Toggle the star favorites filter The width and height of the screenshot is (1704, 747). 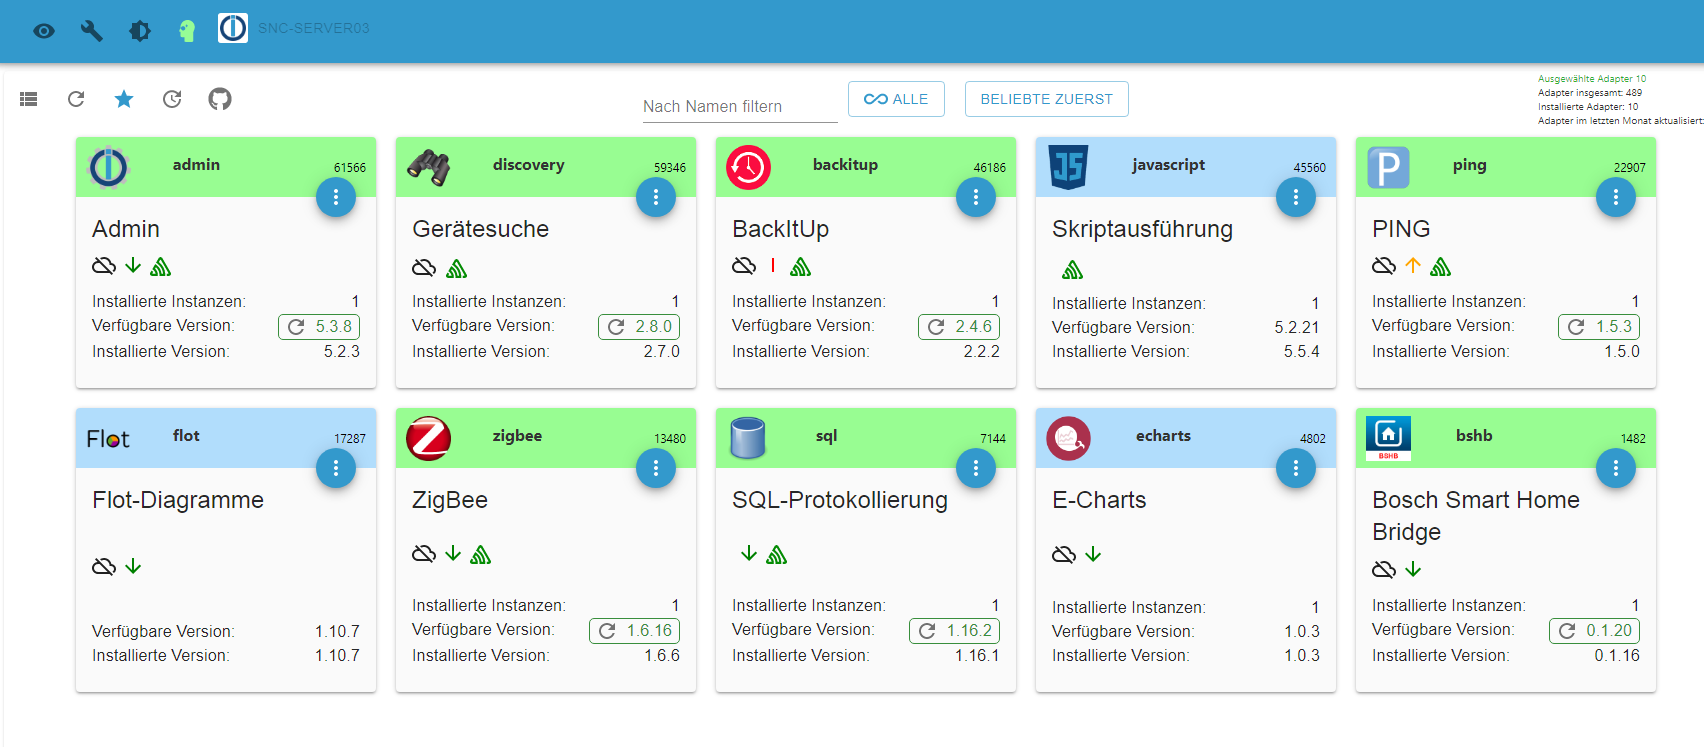(124, 99)
